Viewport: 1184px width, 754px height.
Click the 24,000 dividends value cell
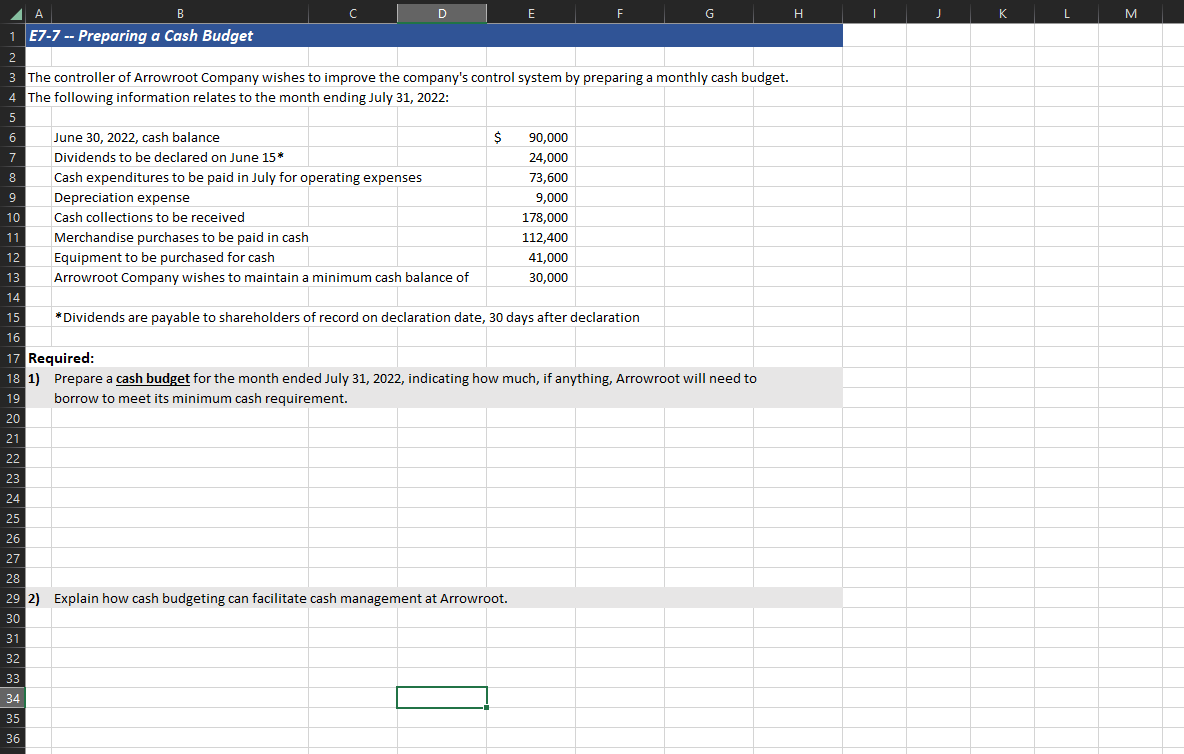(x=531, y=157)
